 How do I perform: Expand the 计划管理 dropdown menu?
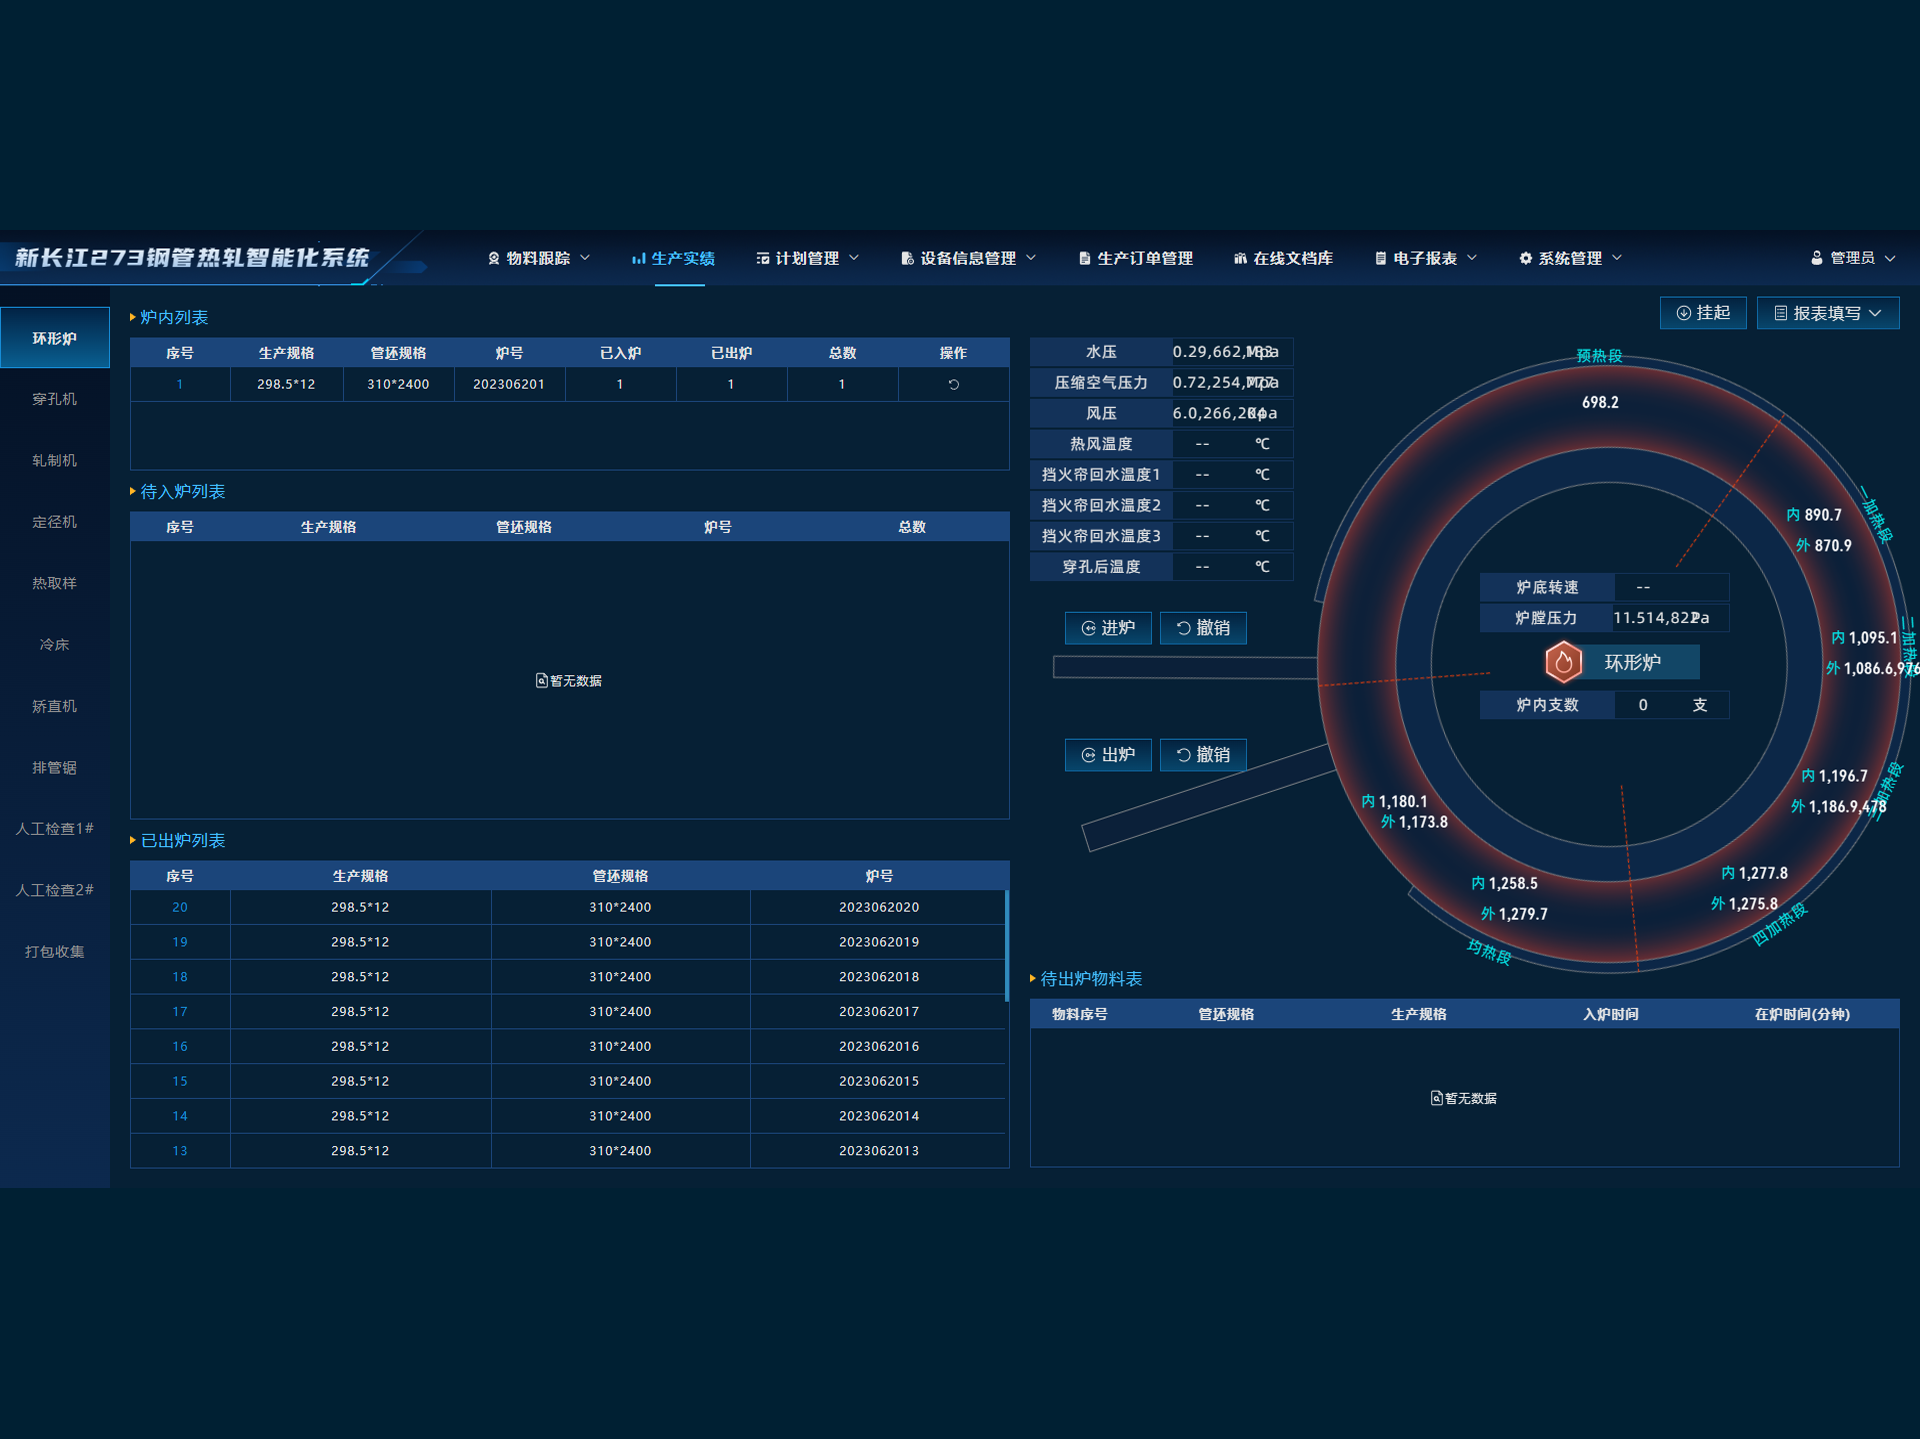807,258
